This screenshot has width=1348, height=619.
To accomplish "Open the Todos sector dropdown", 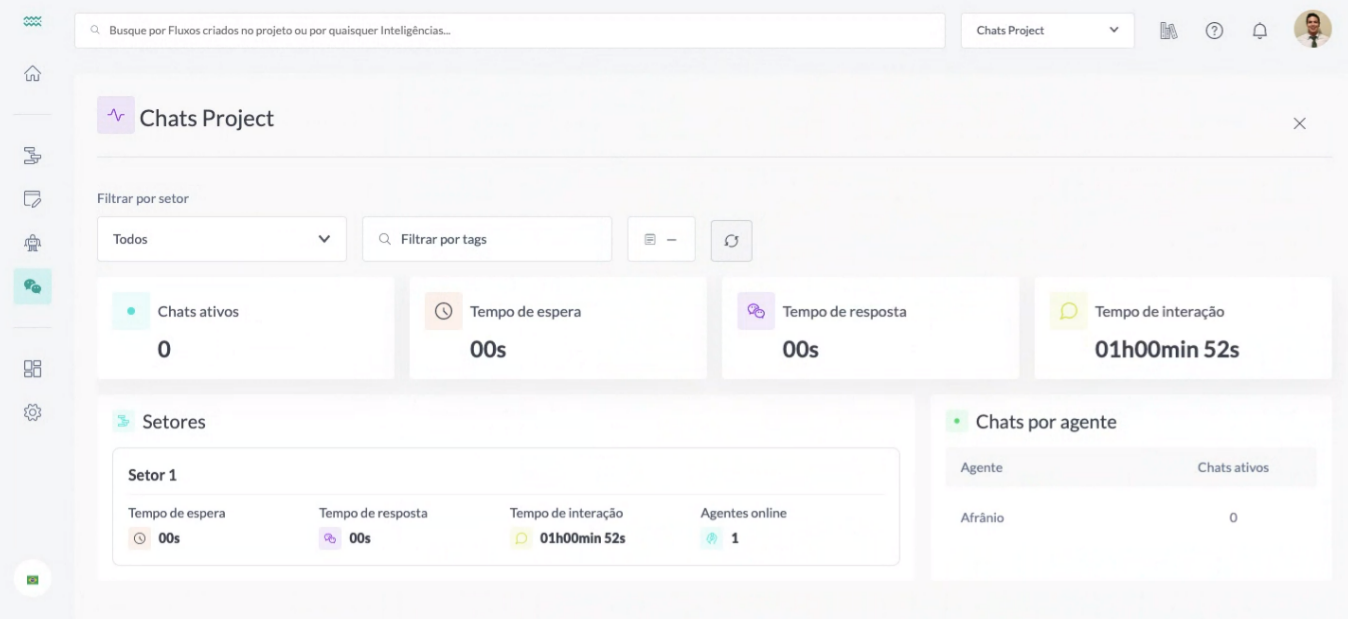I will [x=221, y=239].
